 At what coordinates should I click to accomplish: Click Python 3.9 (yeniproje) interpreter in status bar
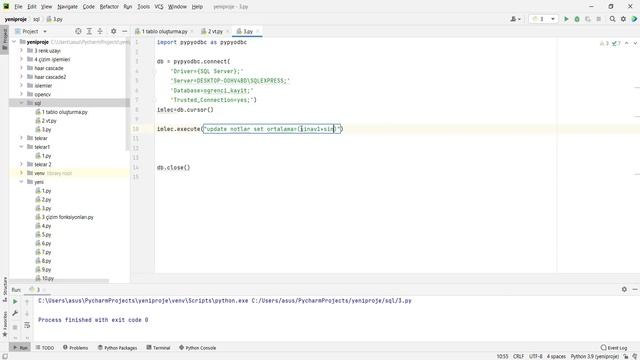(594, 356)
